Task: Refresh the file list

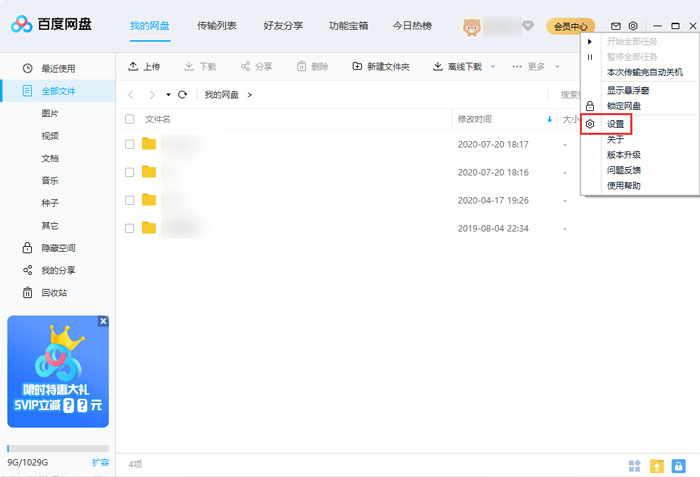Action: 182,95
